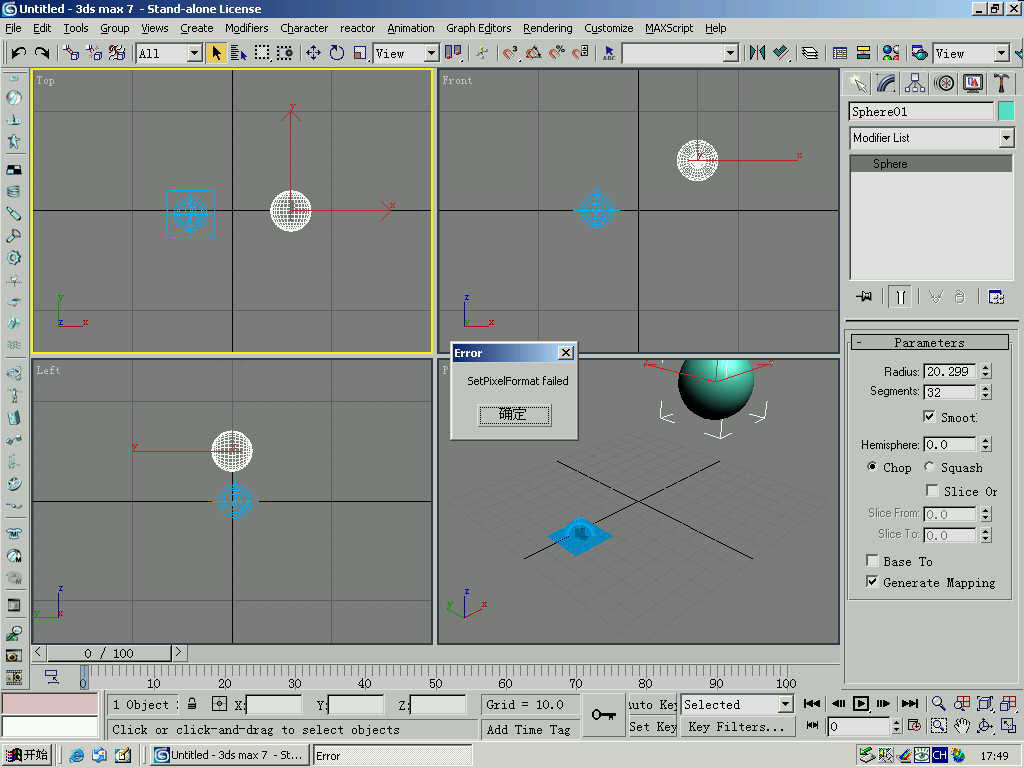Open the named selection sets dropdown
This screenshot has height=768, width=1024.
pyautogui.click(x=731, y=54)
